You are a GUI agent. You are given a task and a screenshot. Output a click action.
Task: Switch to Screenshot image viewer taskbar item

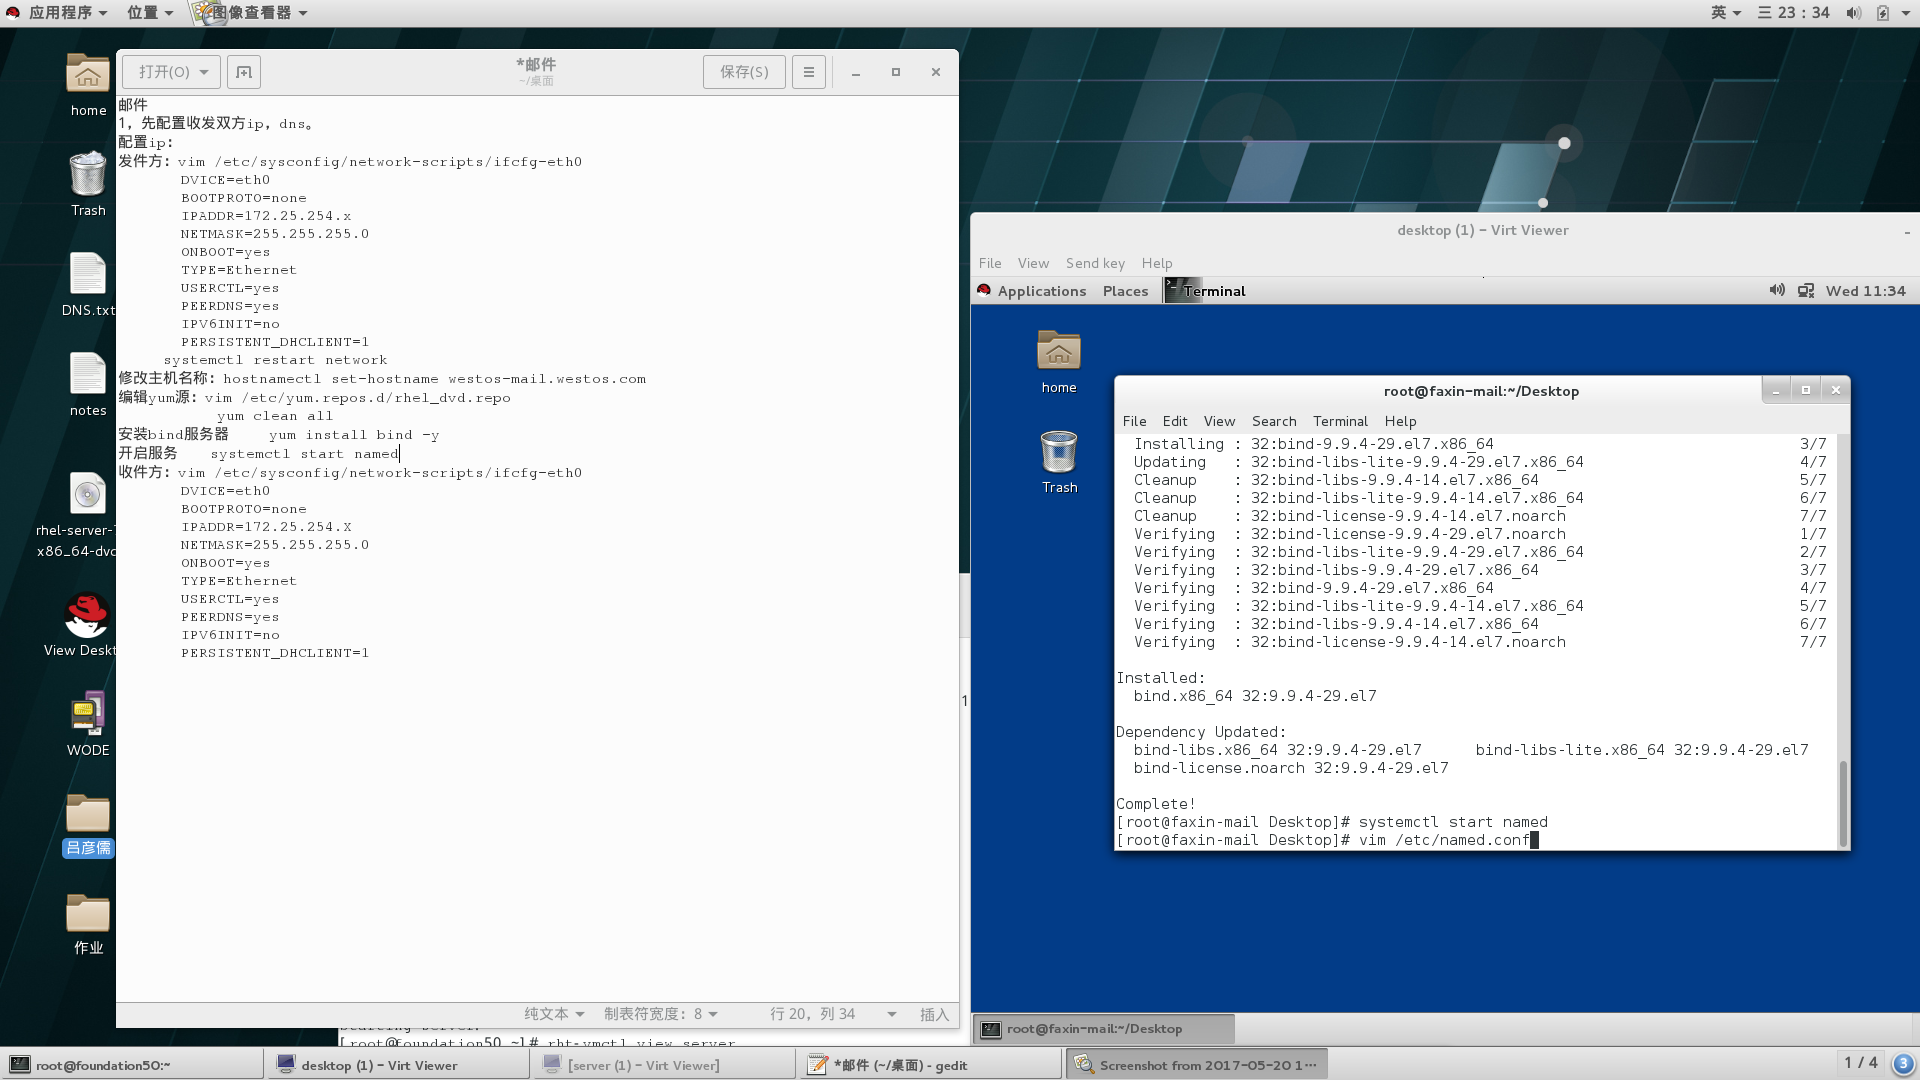(1196, 1065)
